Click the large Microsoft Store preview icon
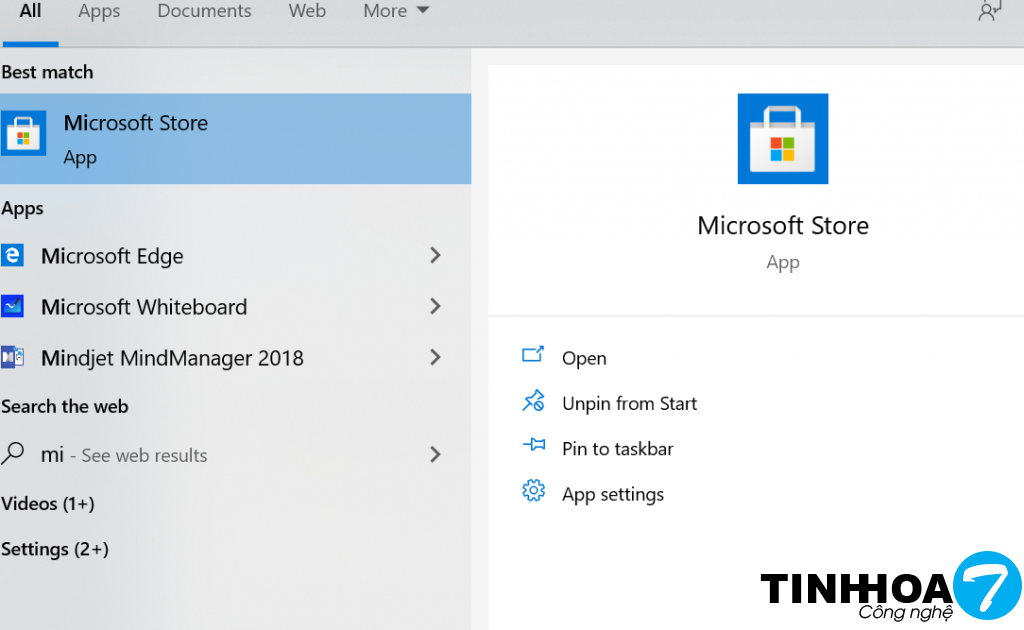 pos(782,139)
